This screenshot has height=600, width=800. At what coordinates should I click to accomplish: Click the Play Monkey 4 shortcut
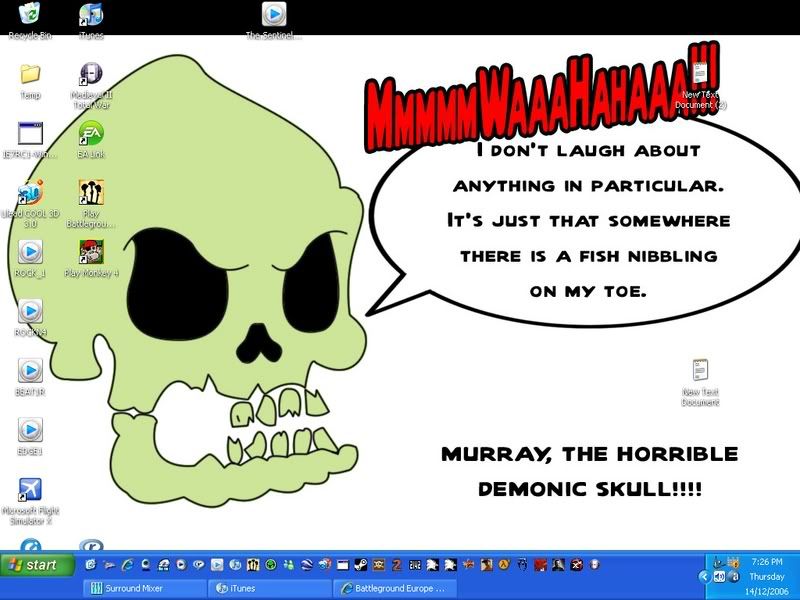[91, 259]
